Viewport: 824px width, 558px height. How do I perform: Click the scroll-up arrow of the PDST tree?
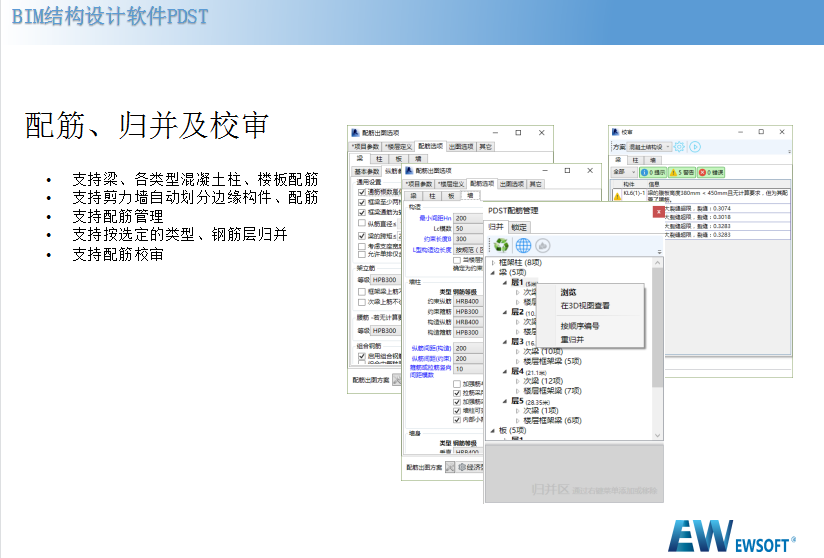click(x=657, y=262)
